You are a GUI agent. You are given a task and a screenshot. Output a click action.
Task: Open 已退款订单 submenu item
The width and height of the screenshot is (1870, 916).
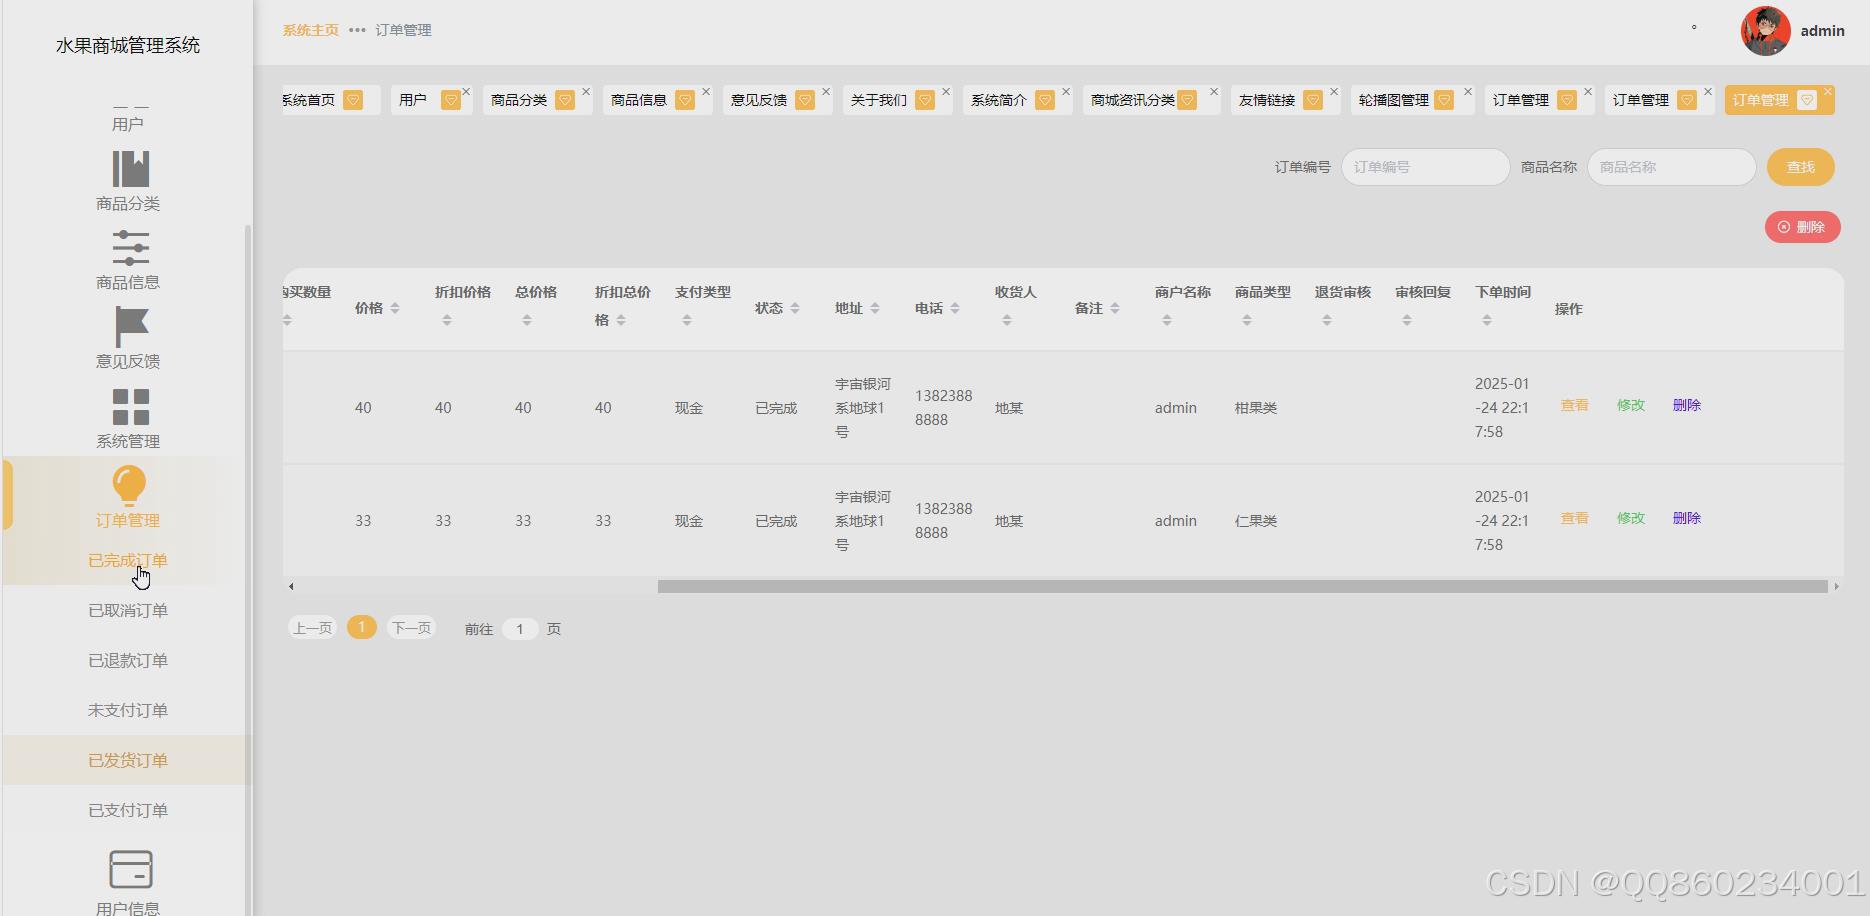pyautogui.click(x=128, y=660)
